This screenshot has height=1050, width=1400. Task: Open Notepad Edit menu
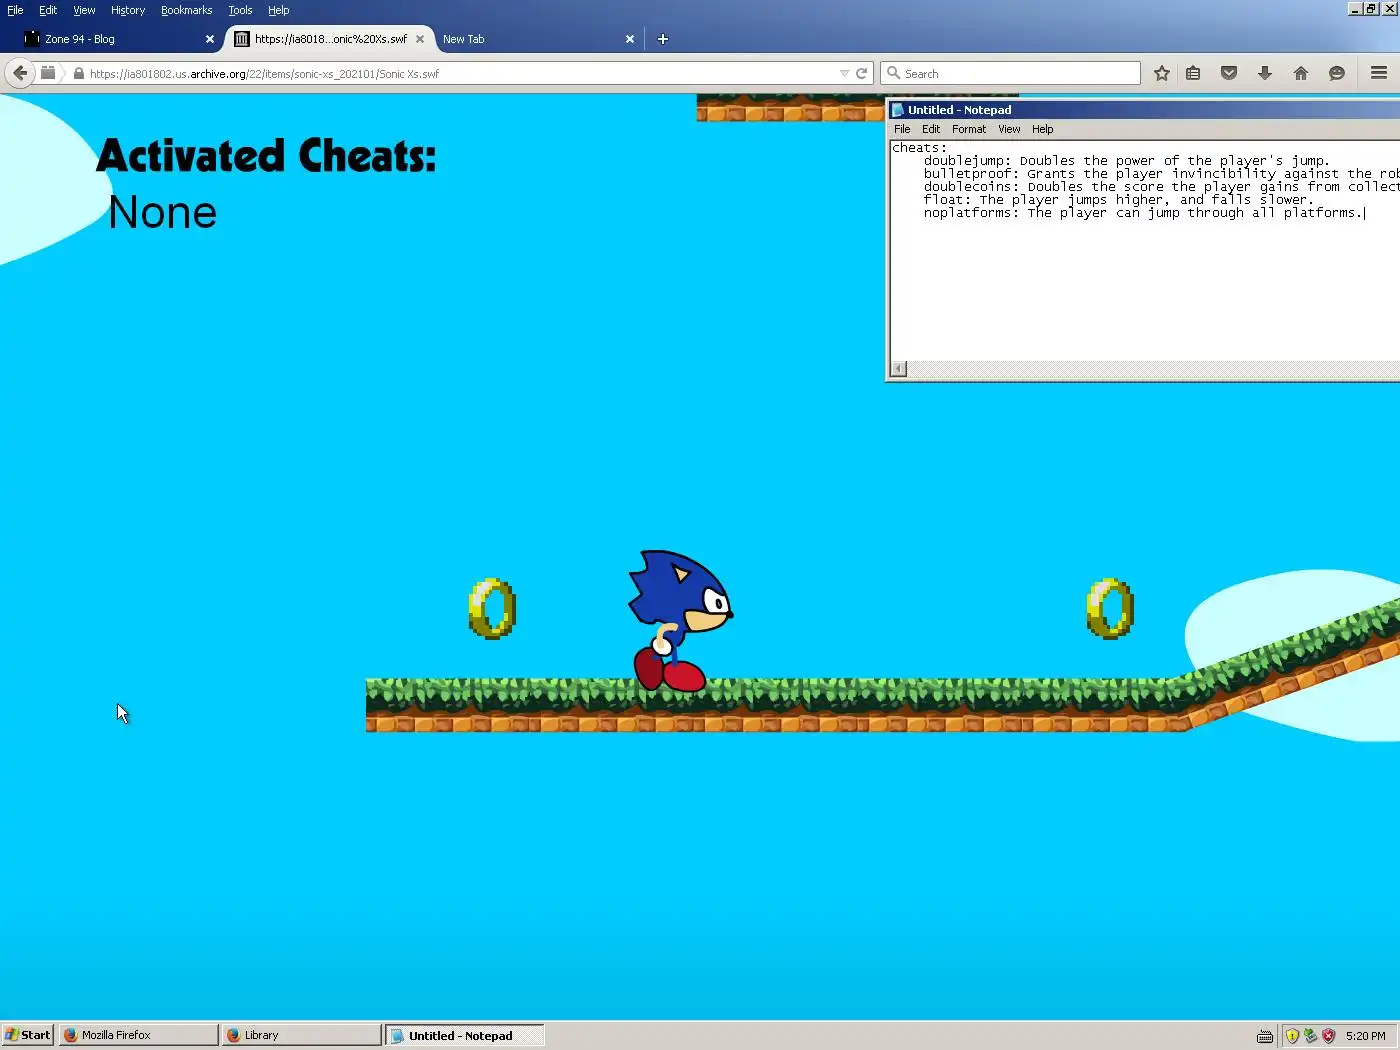click(x=931, y=129)
